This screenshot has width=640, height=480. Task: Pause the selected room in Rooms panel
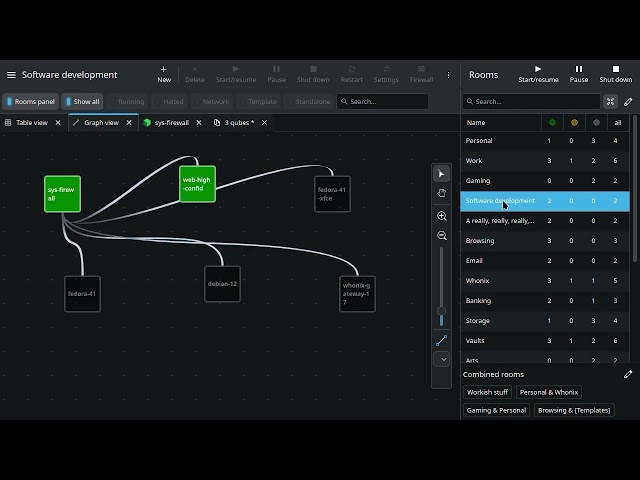point(579,74)
